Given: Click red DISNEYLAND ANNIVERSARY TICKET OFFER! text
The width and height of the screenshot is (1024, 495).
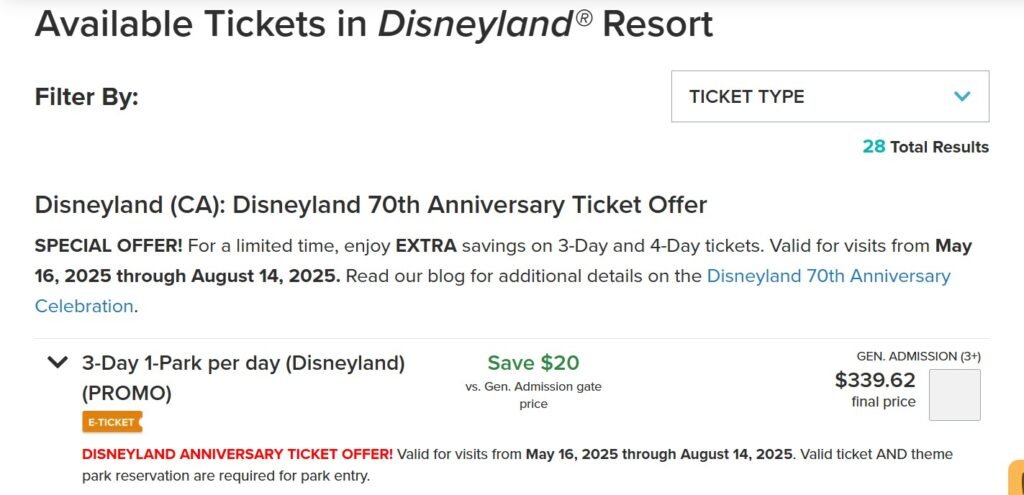Looking at the screenshot, I should pos(238,454).
